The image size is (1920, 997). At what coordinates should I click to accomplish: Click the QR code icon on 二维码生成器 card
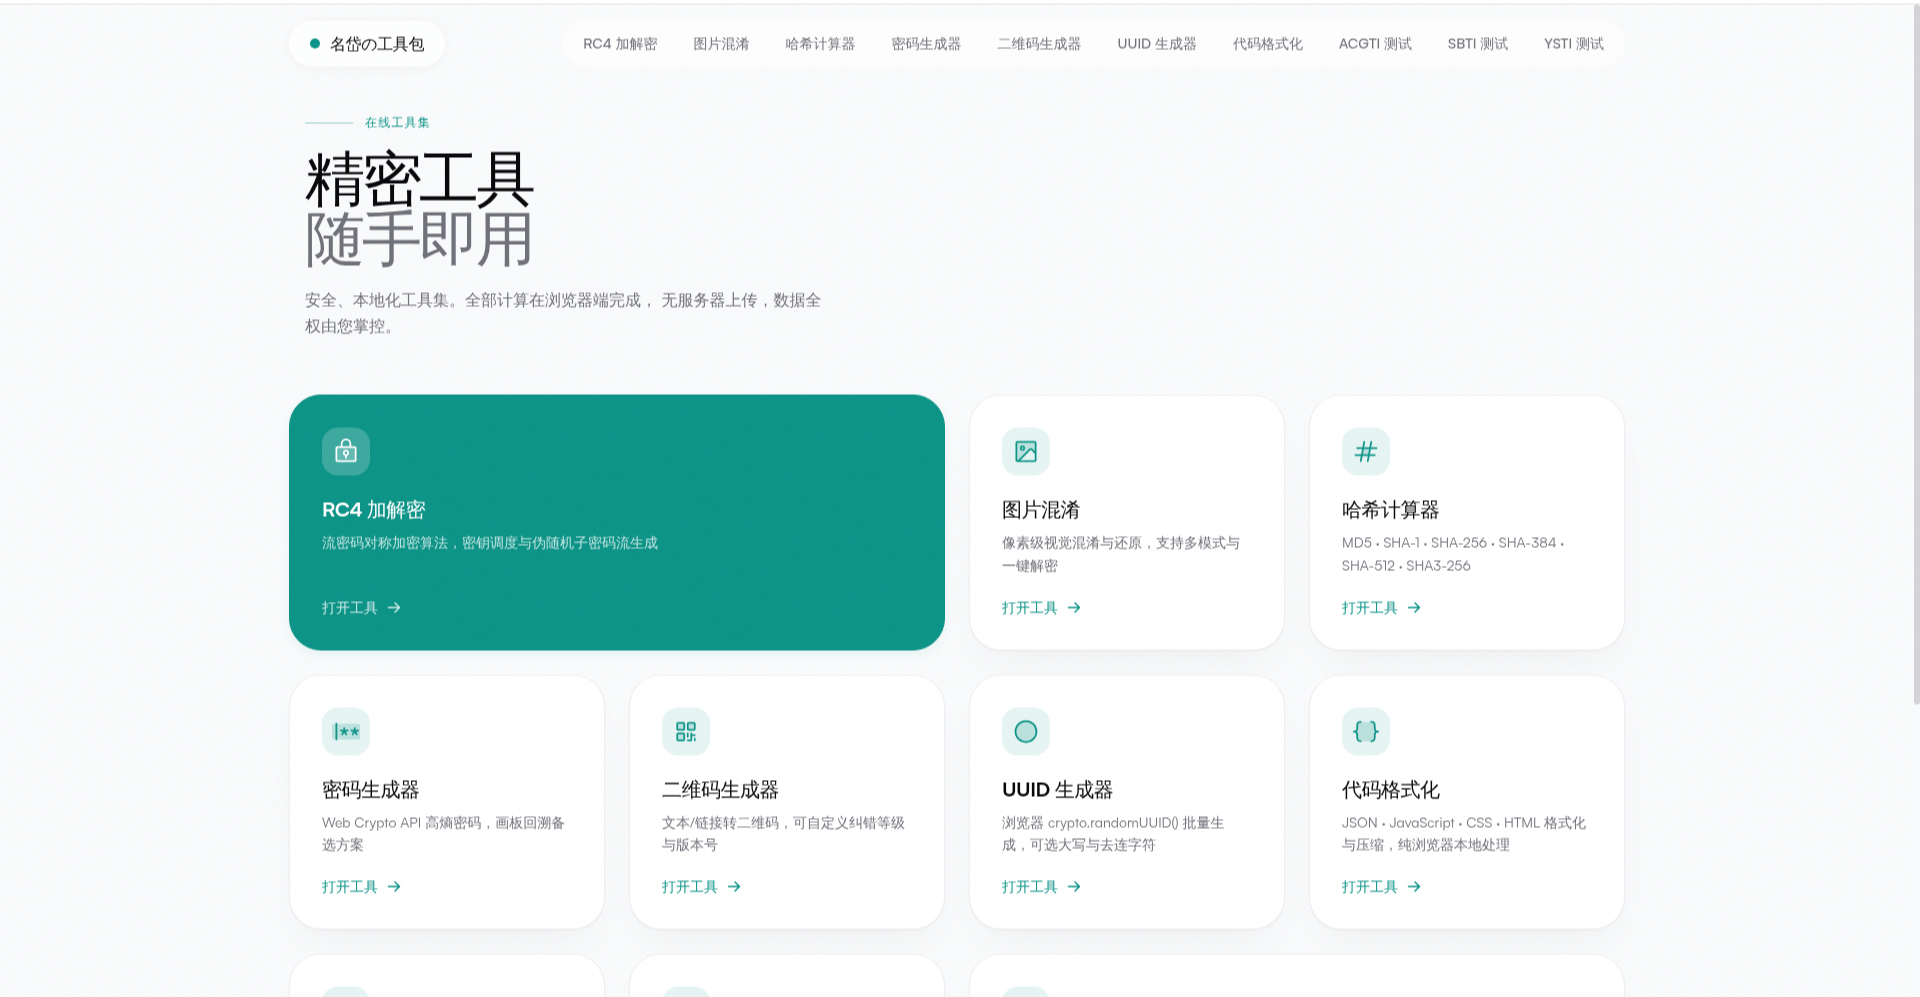(x=686, y=732)
